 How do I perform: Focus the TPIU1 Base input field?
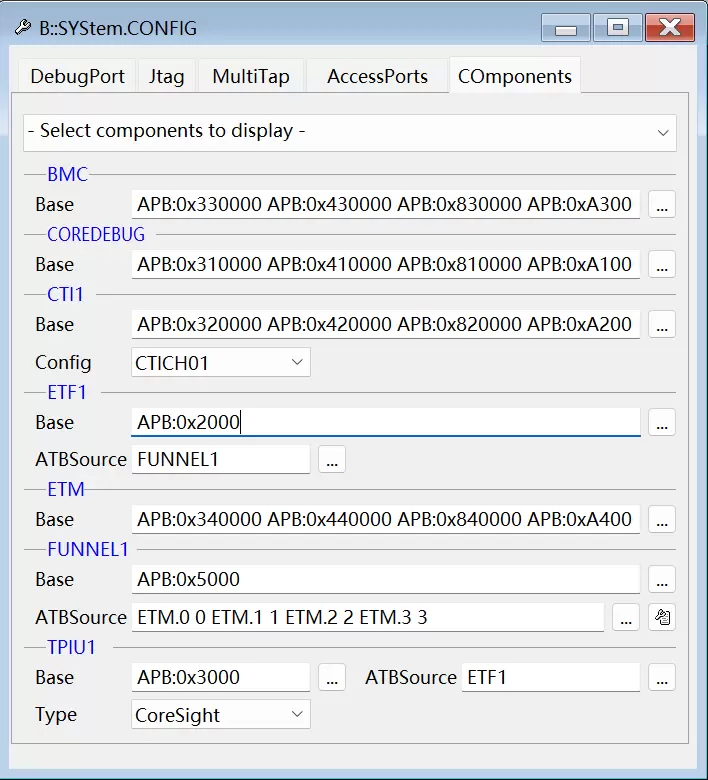pyautogui.click(x=221, y=678)
